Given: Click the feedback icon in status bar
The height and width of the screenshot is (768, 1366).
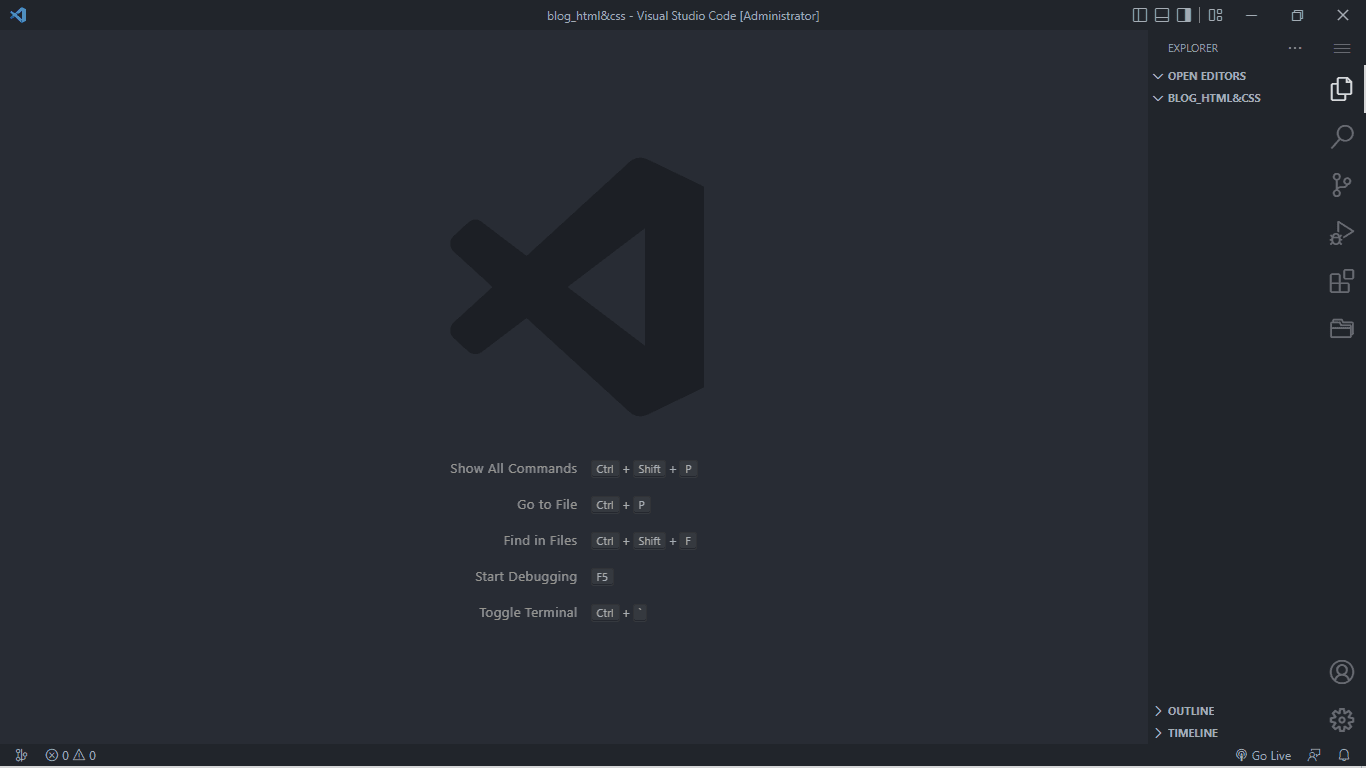Looking at the screenshot, I should point(1314,755).
